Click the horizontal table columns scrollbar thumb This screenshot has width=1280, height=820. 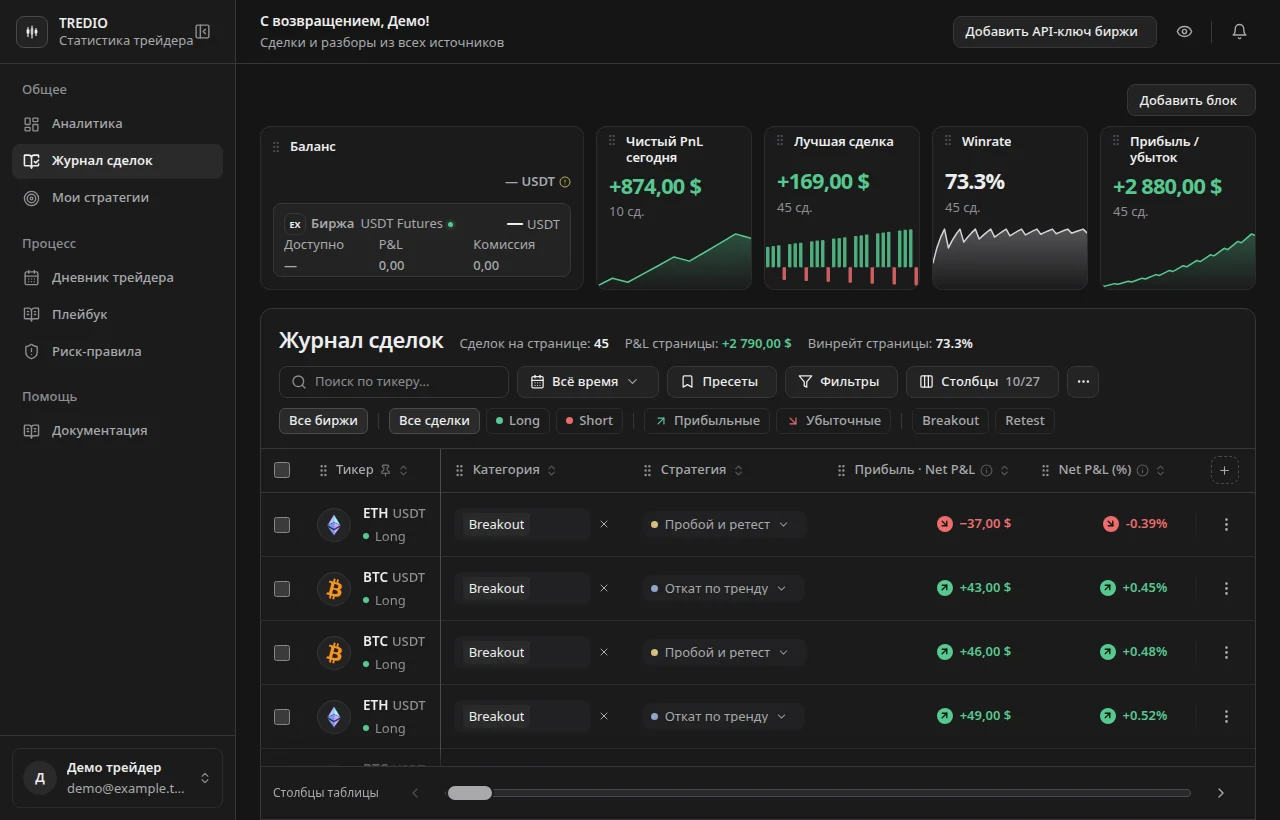pos(470,793)
